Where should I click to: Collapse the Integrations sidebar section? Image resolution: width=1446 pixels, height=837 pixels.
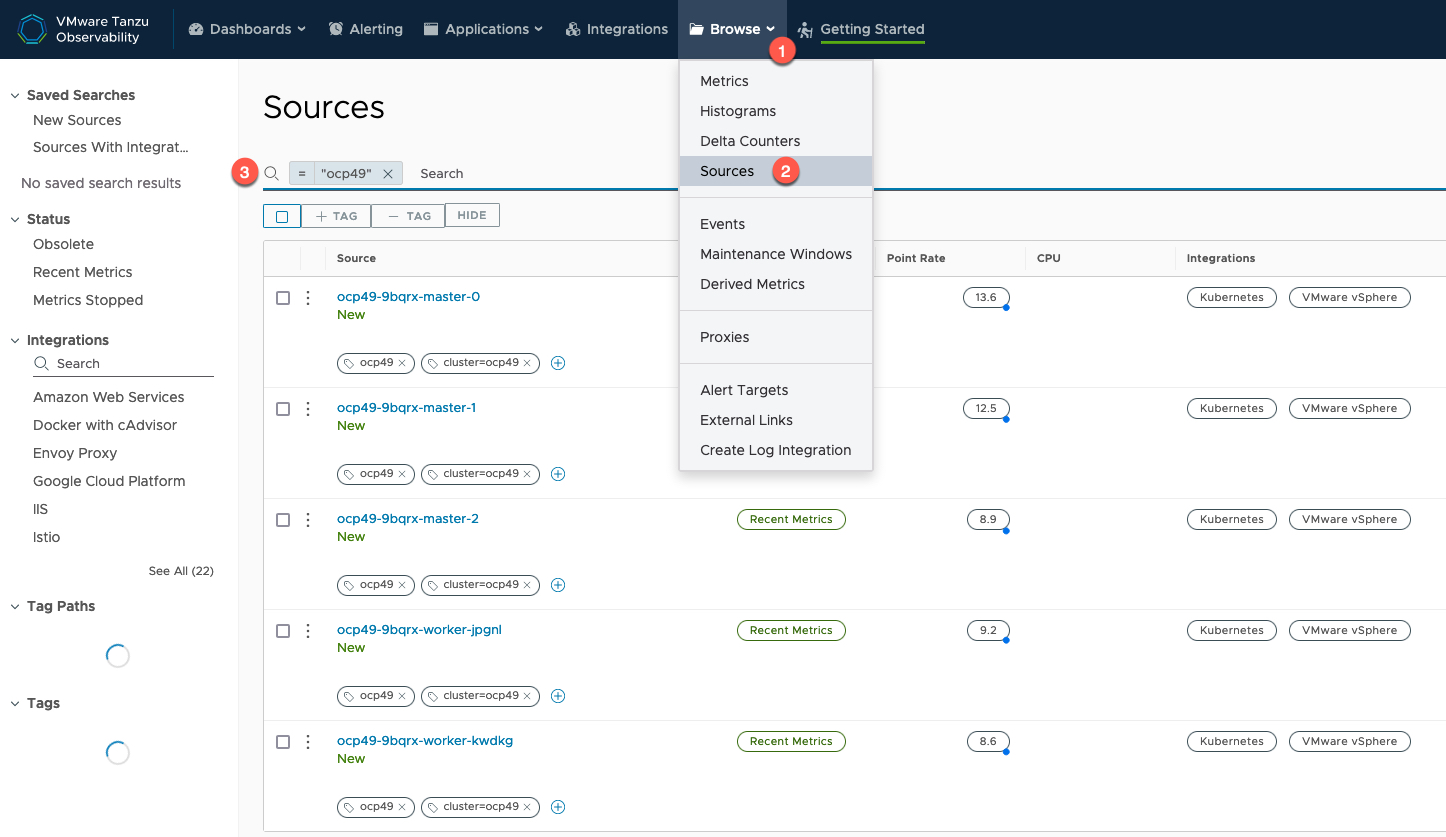coord(15,341)
